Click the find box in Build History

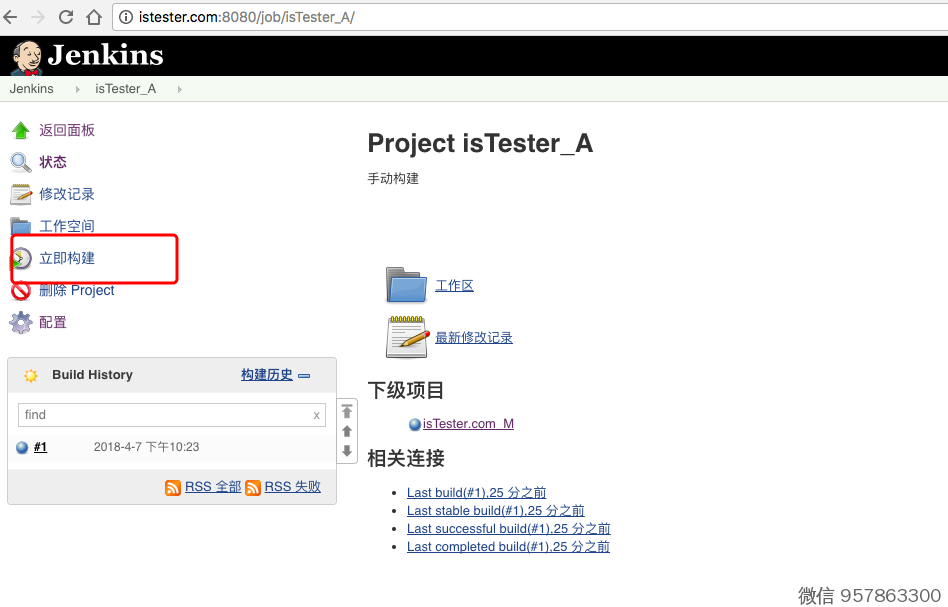tap(165, 415)
